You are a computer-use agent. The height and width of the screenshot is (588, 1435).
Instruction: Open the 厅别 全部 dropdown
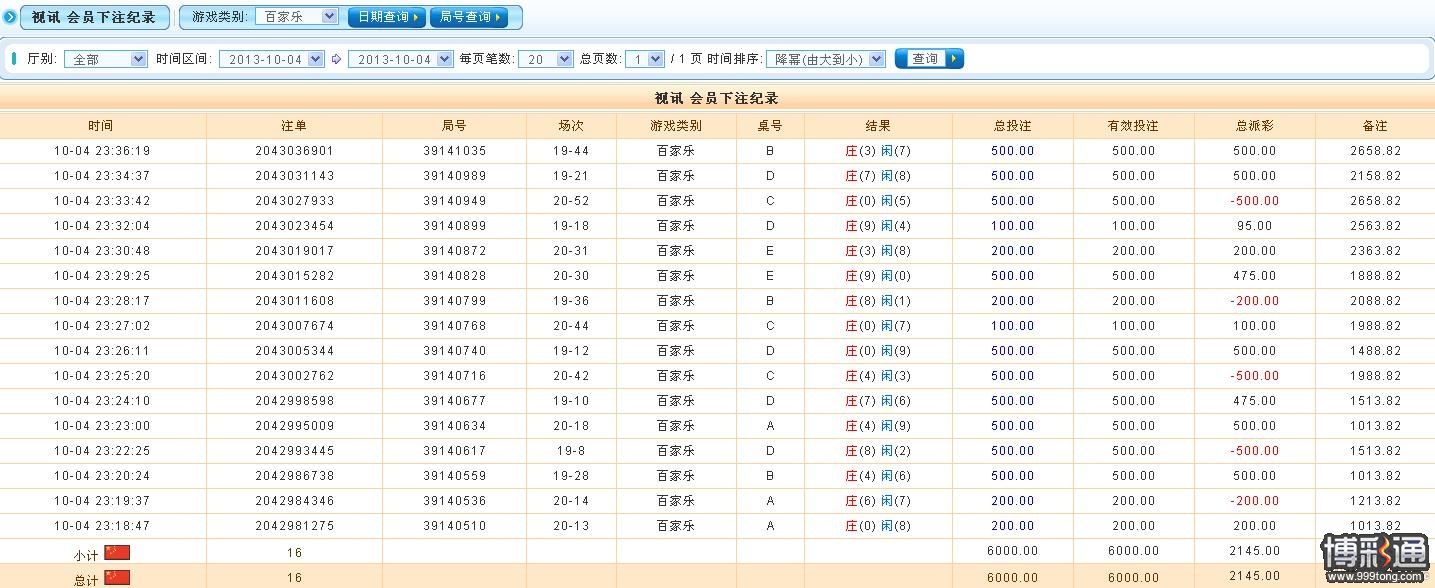[105, 59]
